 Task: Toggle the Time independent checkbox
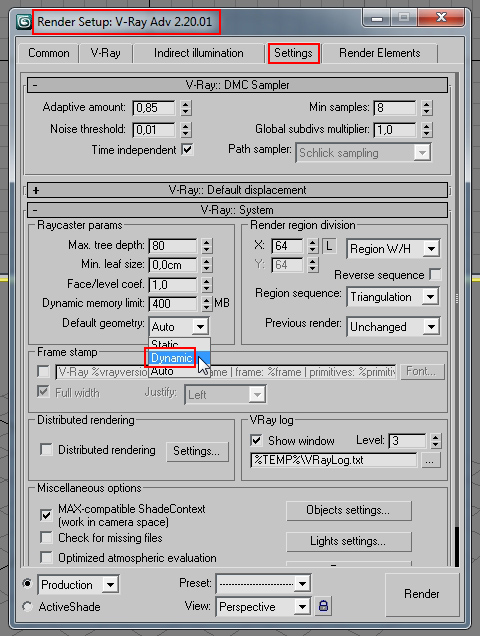pyautogui.click(x=187, y=150)
